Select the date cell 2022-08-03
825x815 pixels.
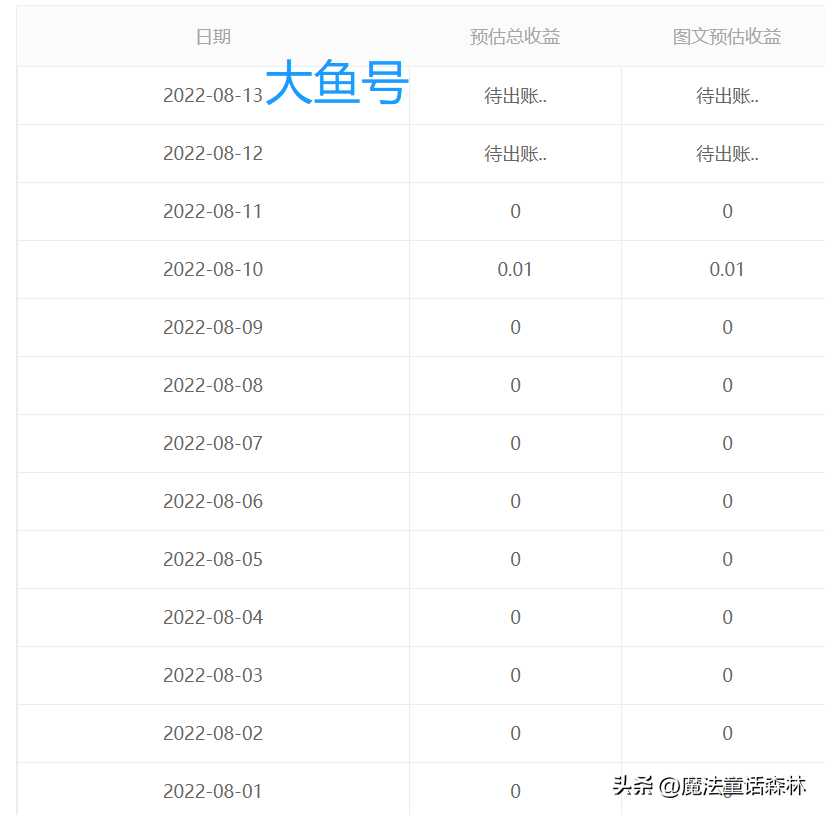pyautogui.click(x=213, y=675)
